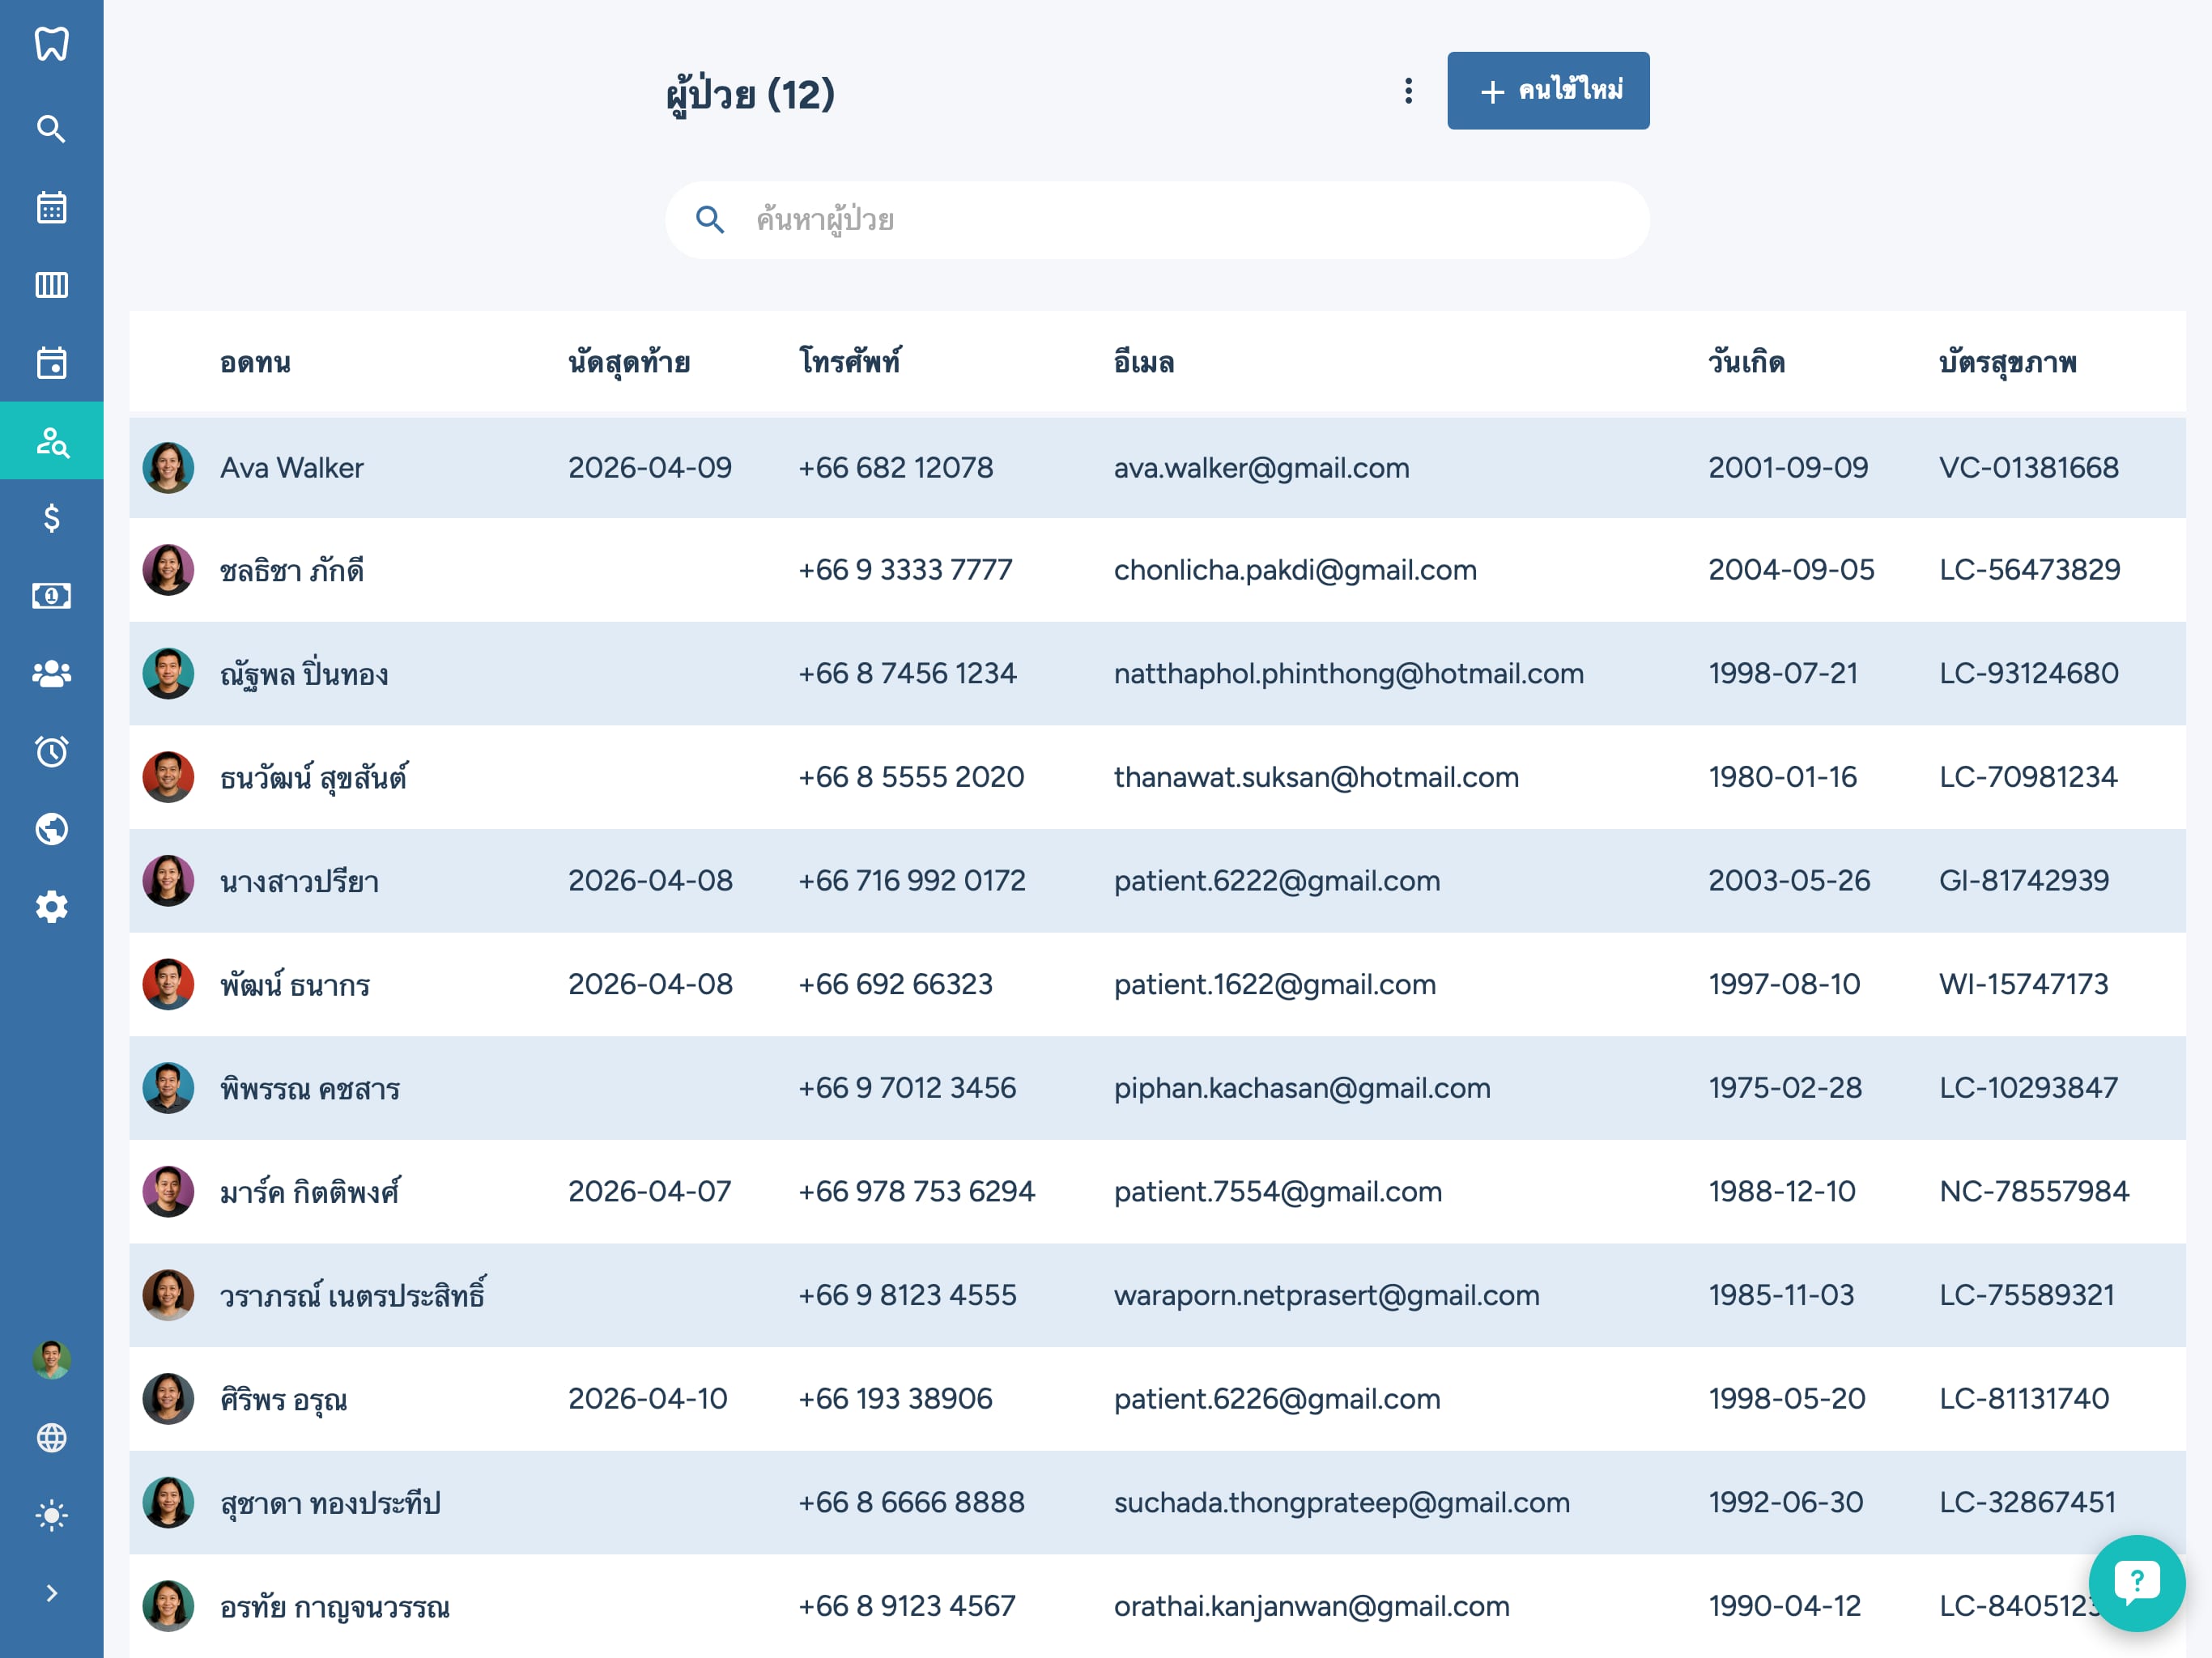2212x1658 pixels.
Task: Open the help chat bubble
Action: pos(2136,1582)
